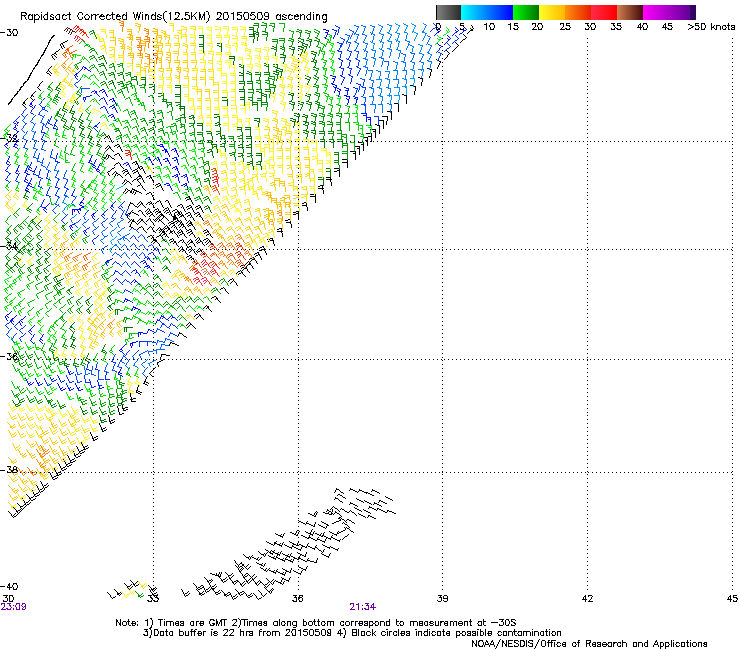Click the longitude label 39

coord(442,599)
